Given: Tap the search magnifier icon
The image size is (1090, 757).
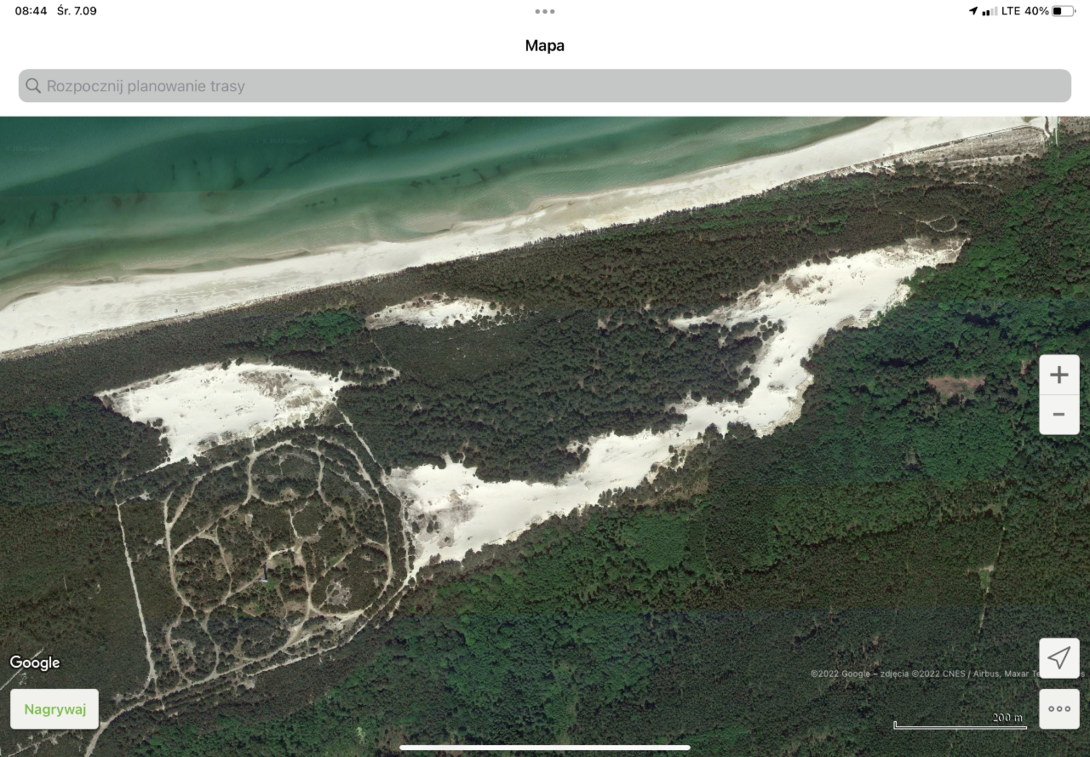Looking at the screenshot, I should (x=33, y=86).
